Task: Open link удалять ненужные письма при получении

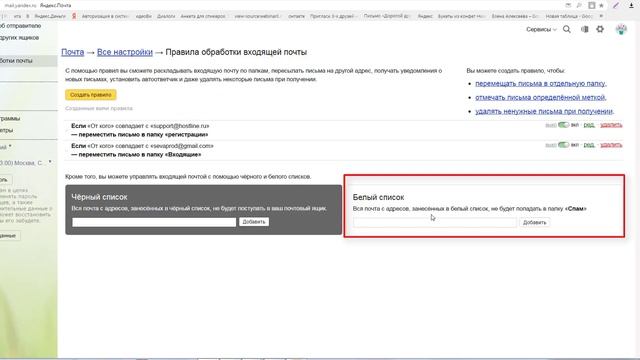Action: pos(544,111)
